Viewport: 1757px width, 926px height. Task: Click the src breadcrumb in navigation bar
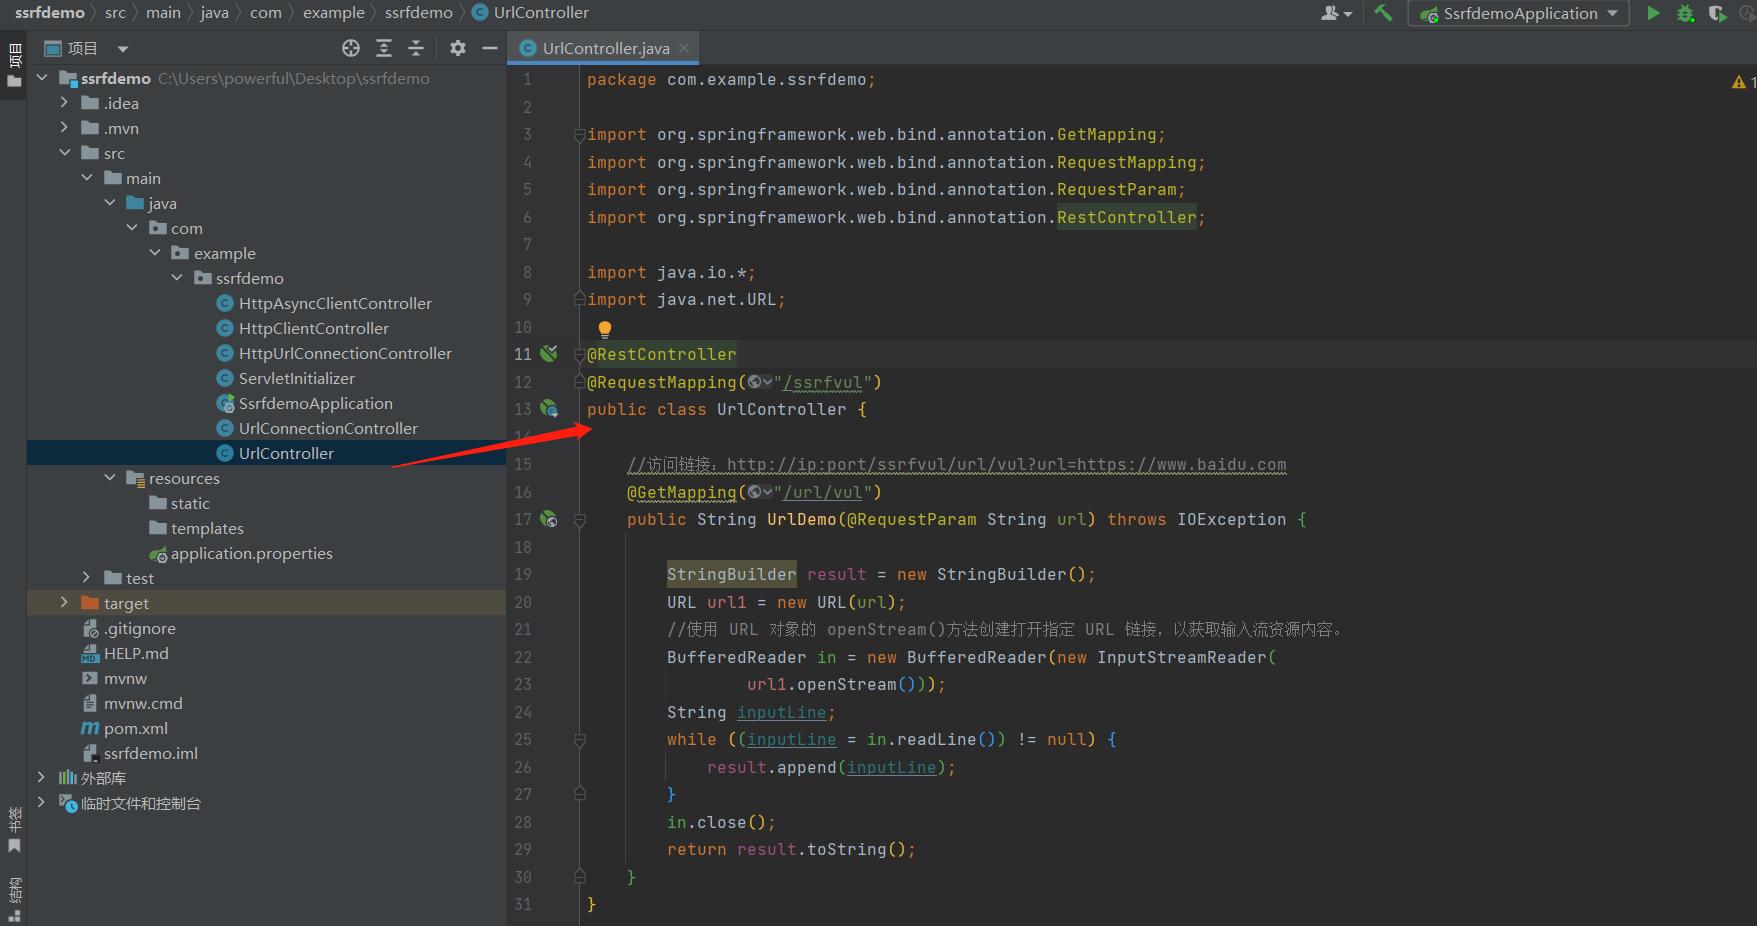click(x=115, y=12)
